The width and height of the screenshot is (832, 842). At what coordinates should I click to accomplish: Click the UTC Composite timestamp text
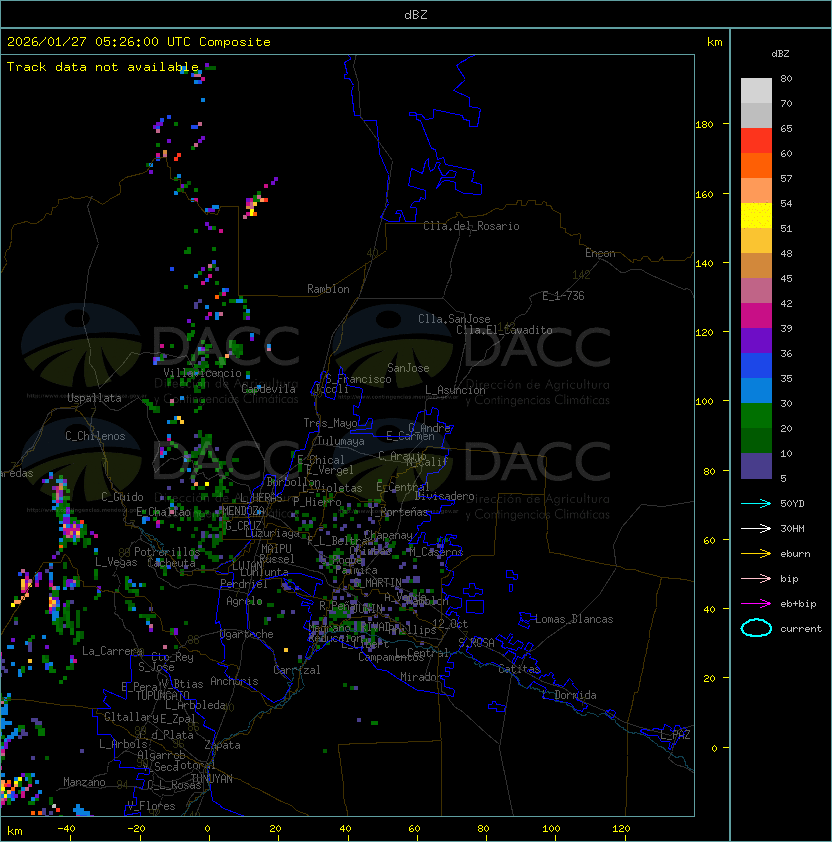point(139,42)
